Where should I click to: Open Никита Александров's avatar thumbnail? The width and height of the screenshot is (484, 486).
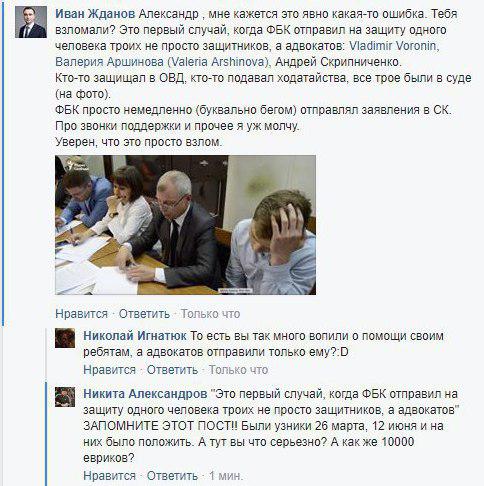coord(65,397)
